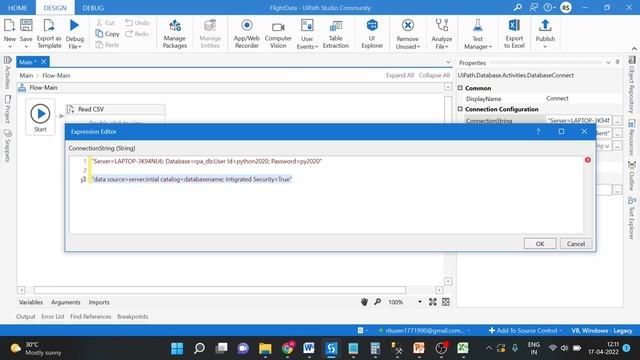Open Find References panel

(x=91, y=317)
